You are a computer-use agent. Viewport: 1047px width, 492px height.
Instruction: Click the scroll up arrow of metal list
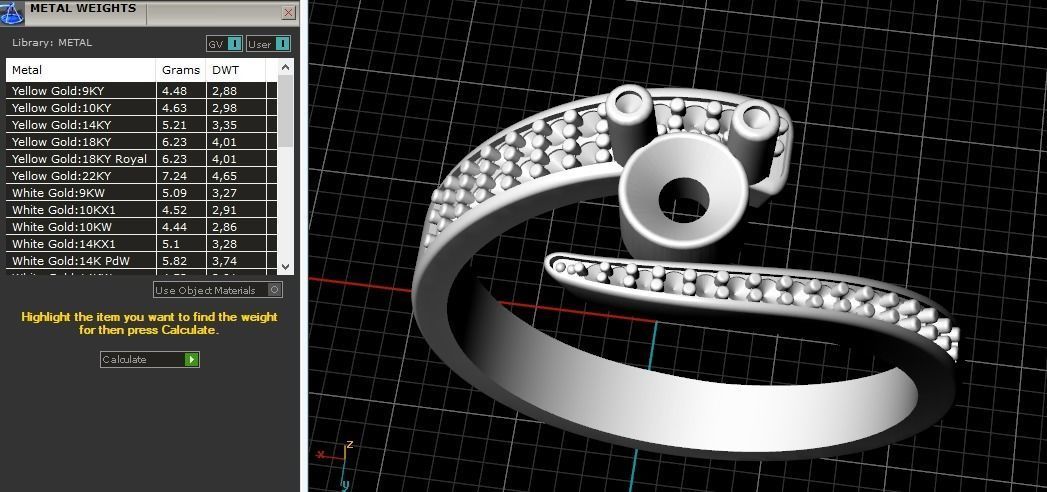click(285, 67)
